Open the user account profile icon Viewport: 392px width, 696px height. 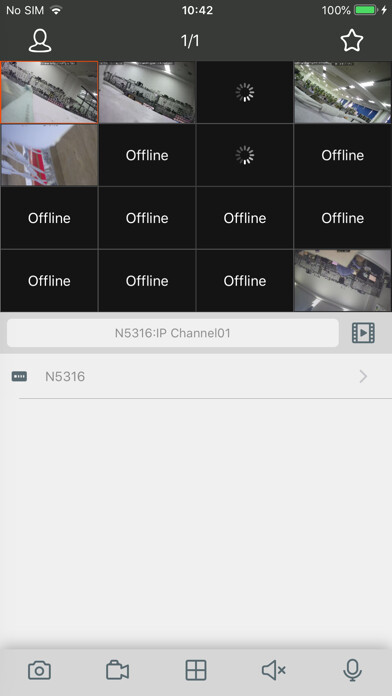(40, 41)
